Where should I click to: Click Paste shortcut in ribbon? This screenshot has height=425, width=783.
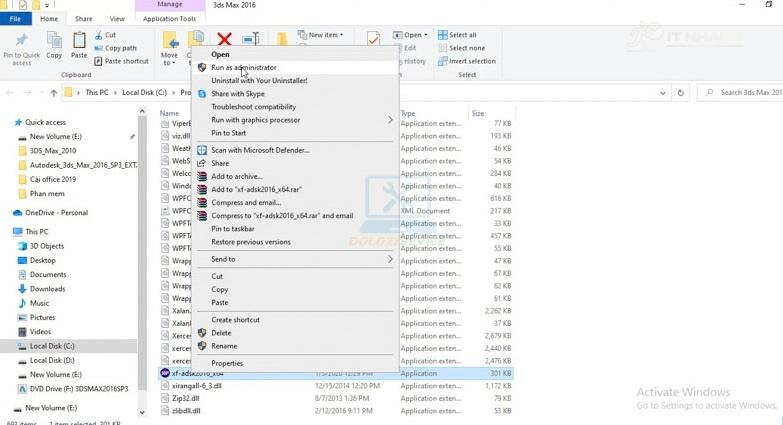coord(121,61)
